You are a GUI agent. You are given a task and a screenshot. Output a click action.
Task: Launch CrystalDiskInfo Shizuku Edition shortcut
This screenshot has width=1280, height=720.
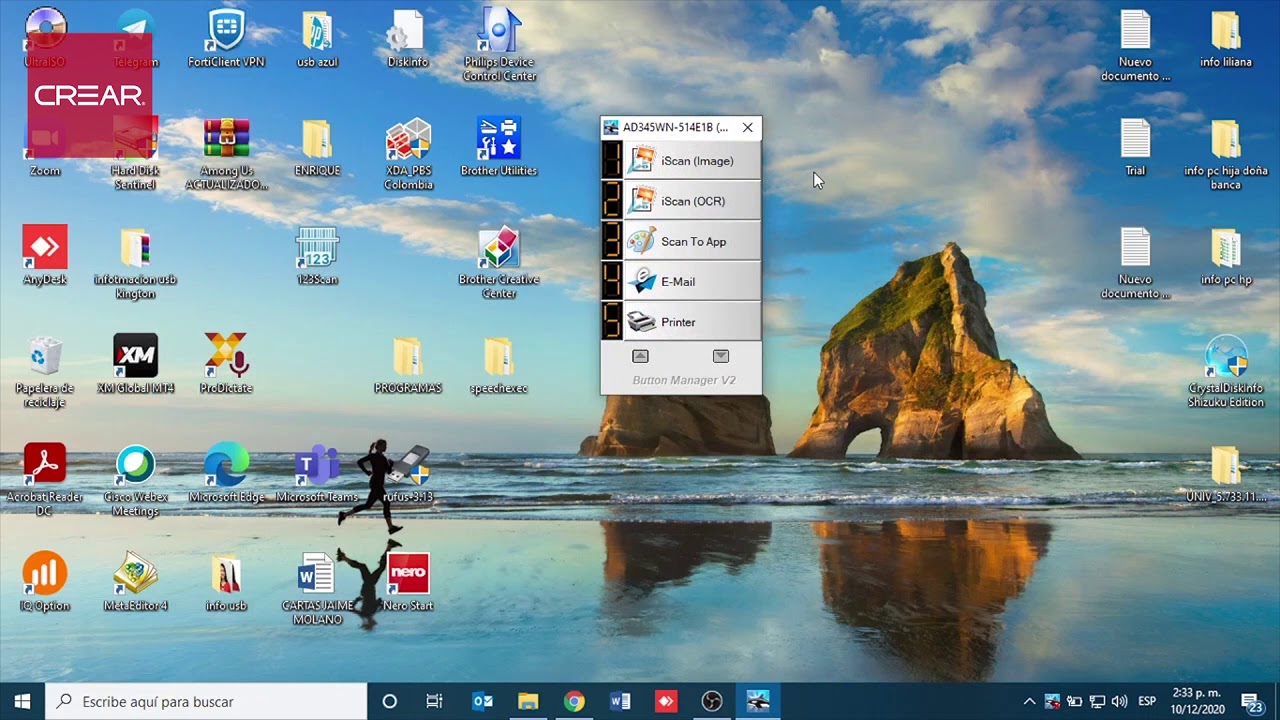point(1226,372)
